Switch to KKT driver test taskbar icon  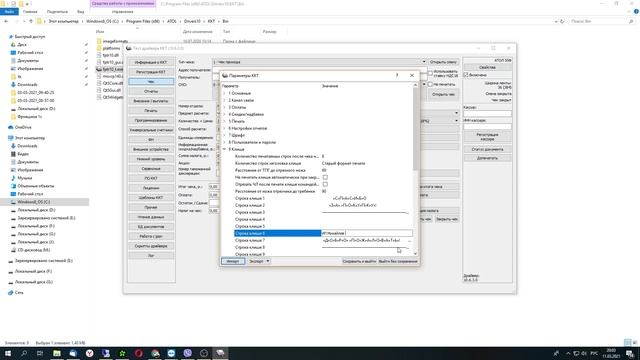(x=220, y=353)
